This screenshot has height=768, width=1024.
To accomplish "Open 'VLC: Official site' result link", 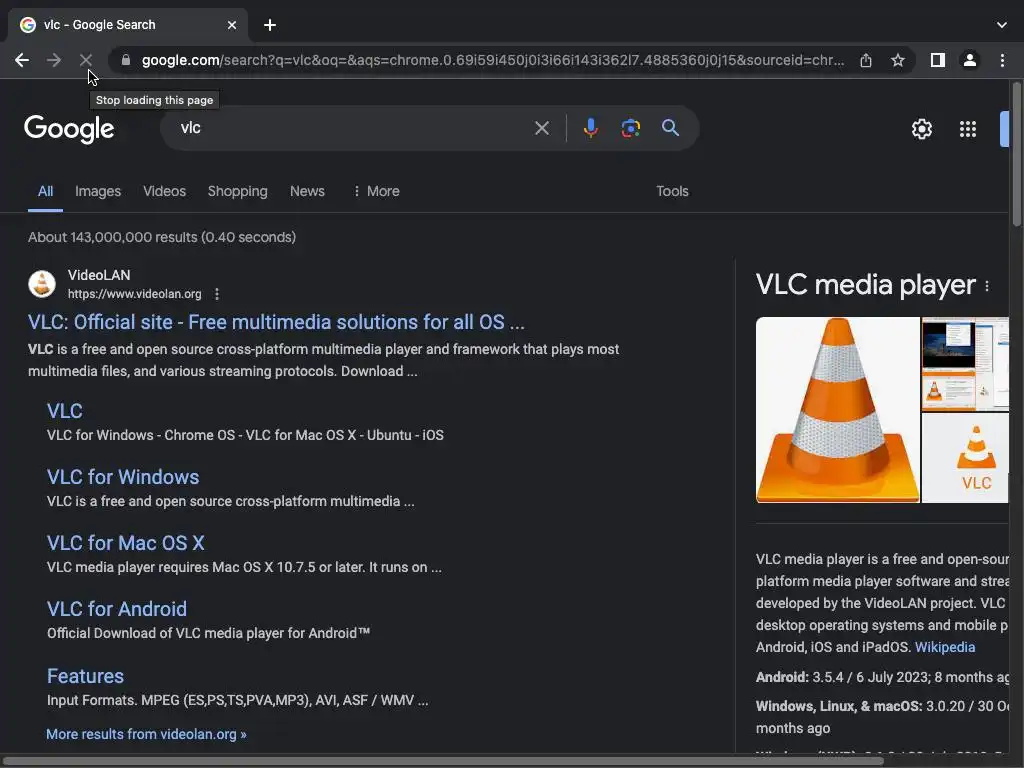I will (x=276, y=322).
